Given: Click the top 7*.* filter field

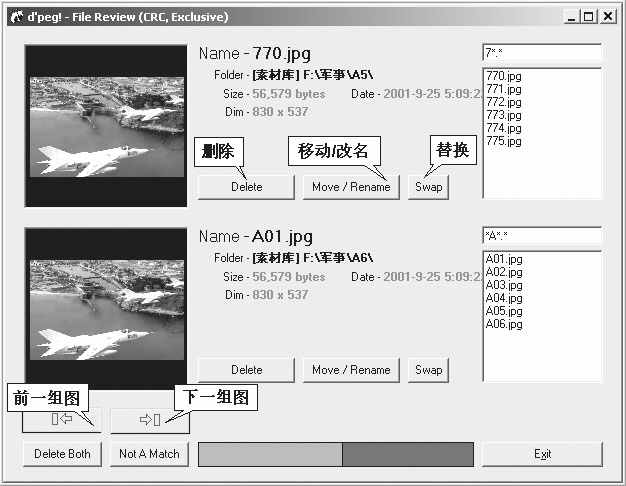Looking at the screenshot, I should point(541,52).
